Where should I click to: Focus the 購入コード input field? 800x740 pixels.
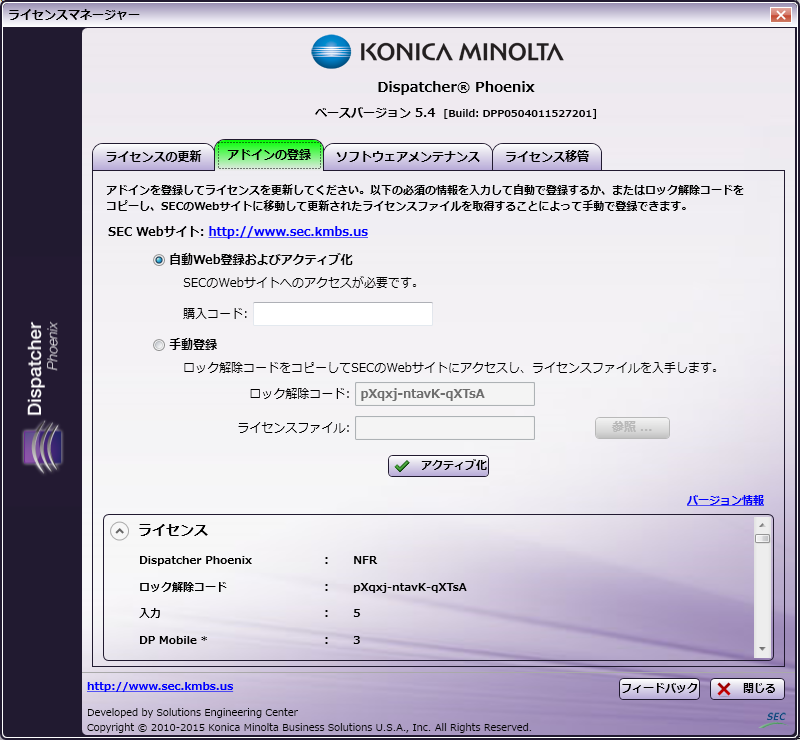pyautogui.click(x=343, y=313)
